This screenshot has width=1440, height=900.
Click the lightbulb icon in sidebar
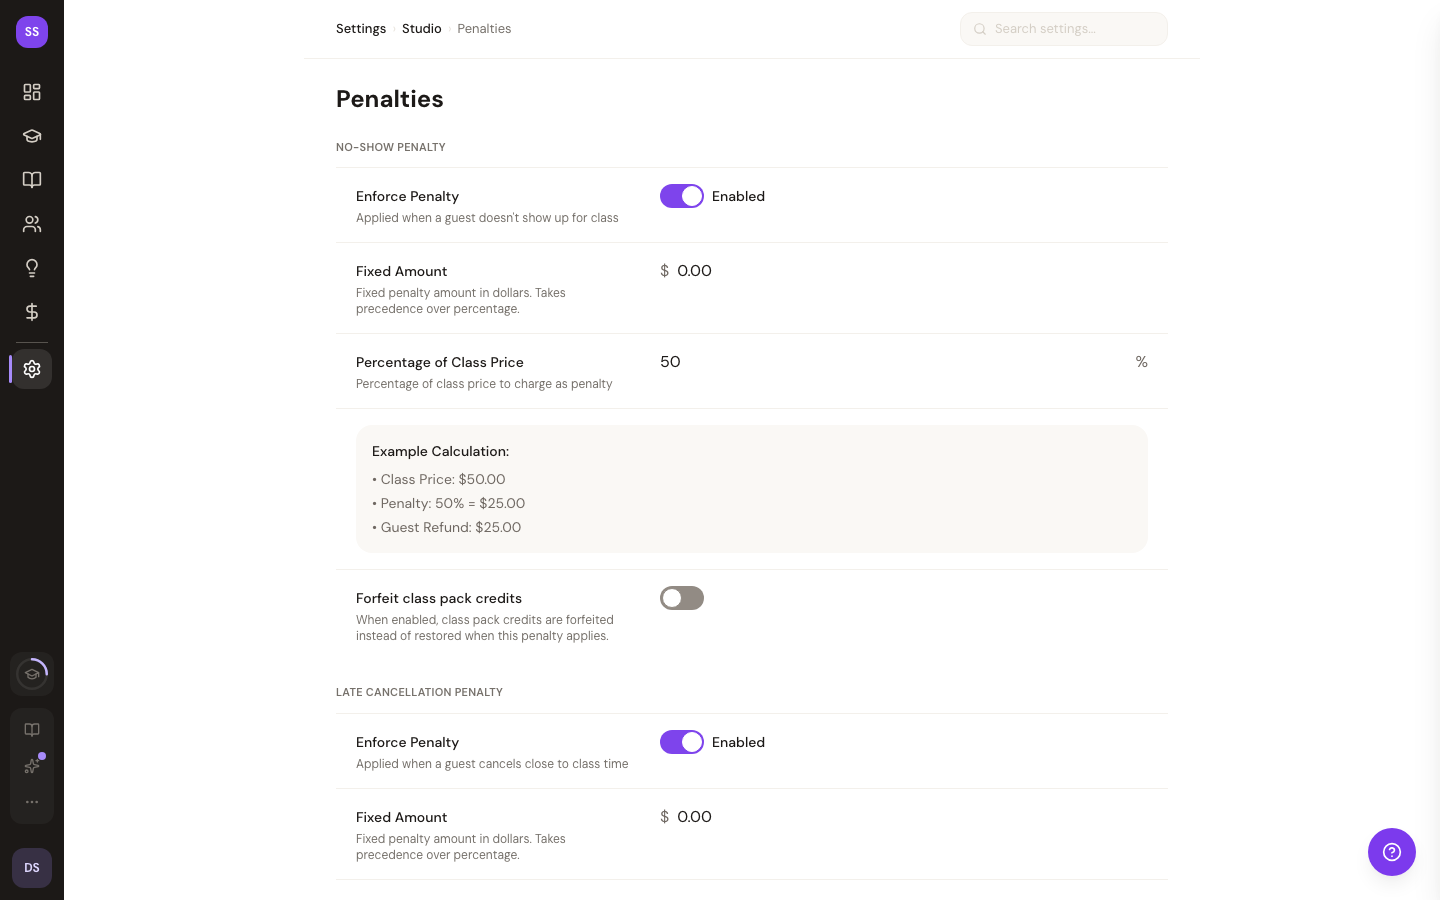pos(32,268)
